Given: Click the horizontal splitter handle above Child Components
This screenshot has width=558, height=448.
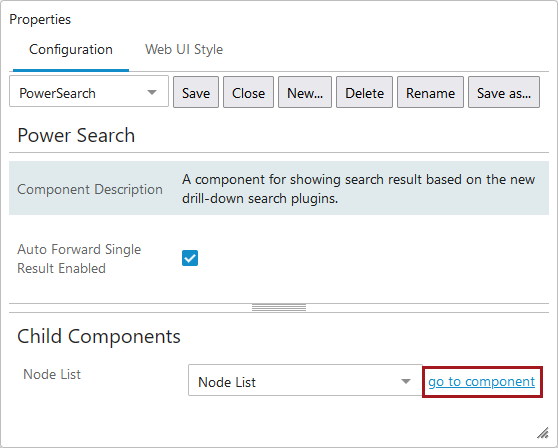Looking at the screenshot, I should click(x=279, y=307).
